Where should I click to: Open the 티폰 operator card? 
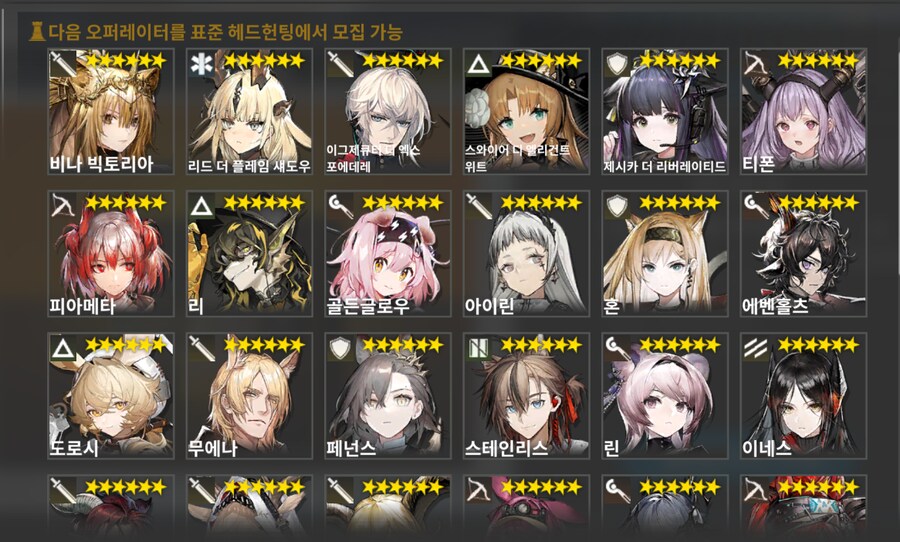pos(804,111)
